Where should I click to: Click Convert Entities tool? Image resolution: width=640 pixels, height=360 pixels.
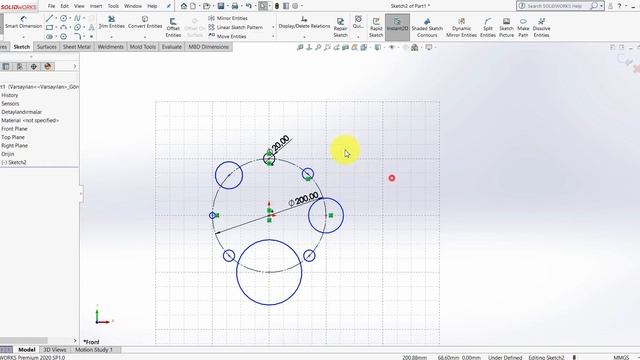pyautogui.click(x=145, y=22)
